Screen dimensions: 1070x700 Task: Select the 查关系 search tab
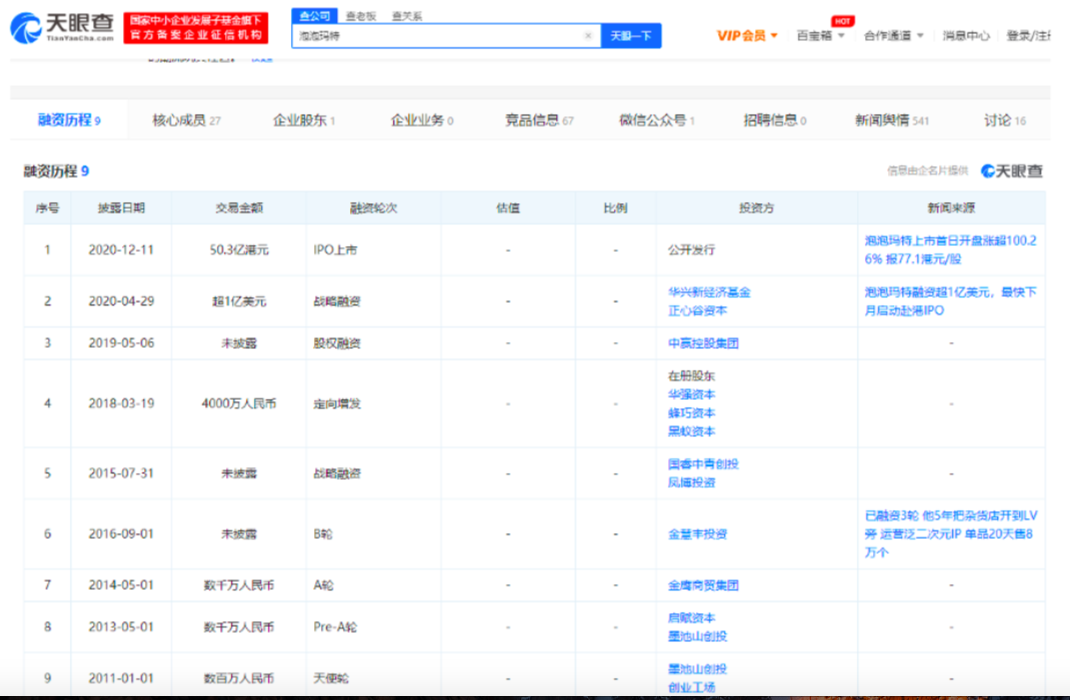407,16
